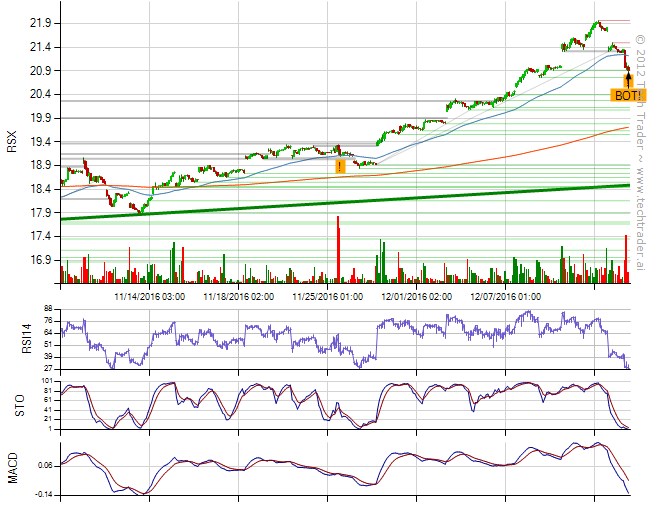Click the 17.4 price axis label
The width and height of the screenshot is (657, 514).
tap(43, 236)
